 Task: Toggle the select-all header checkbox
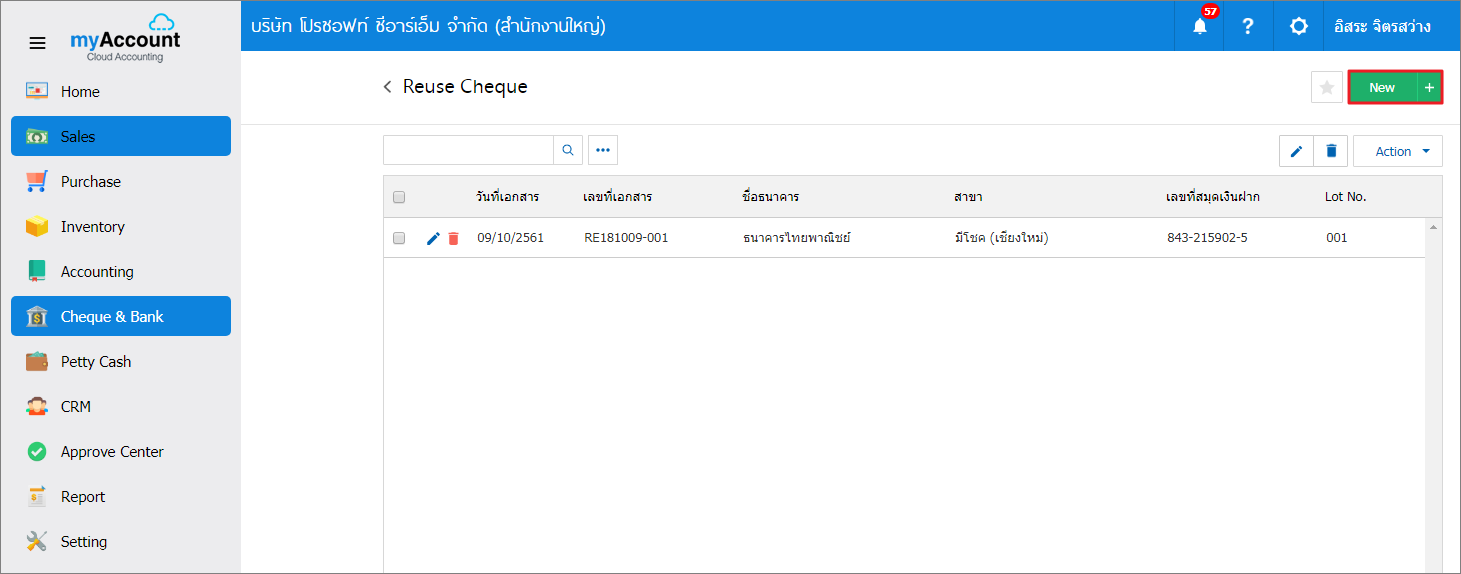(x=399, y=197)
